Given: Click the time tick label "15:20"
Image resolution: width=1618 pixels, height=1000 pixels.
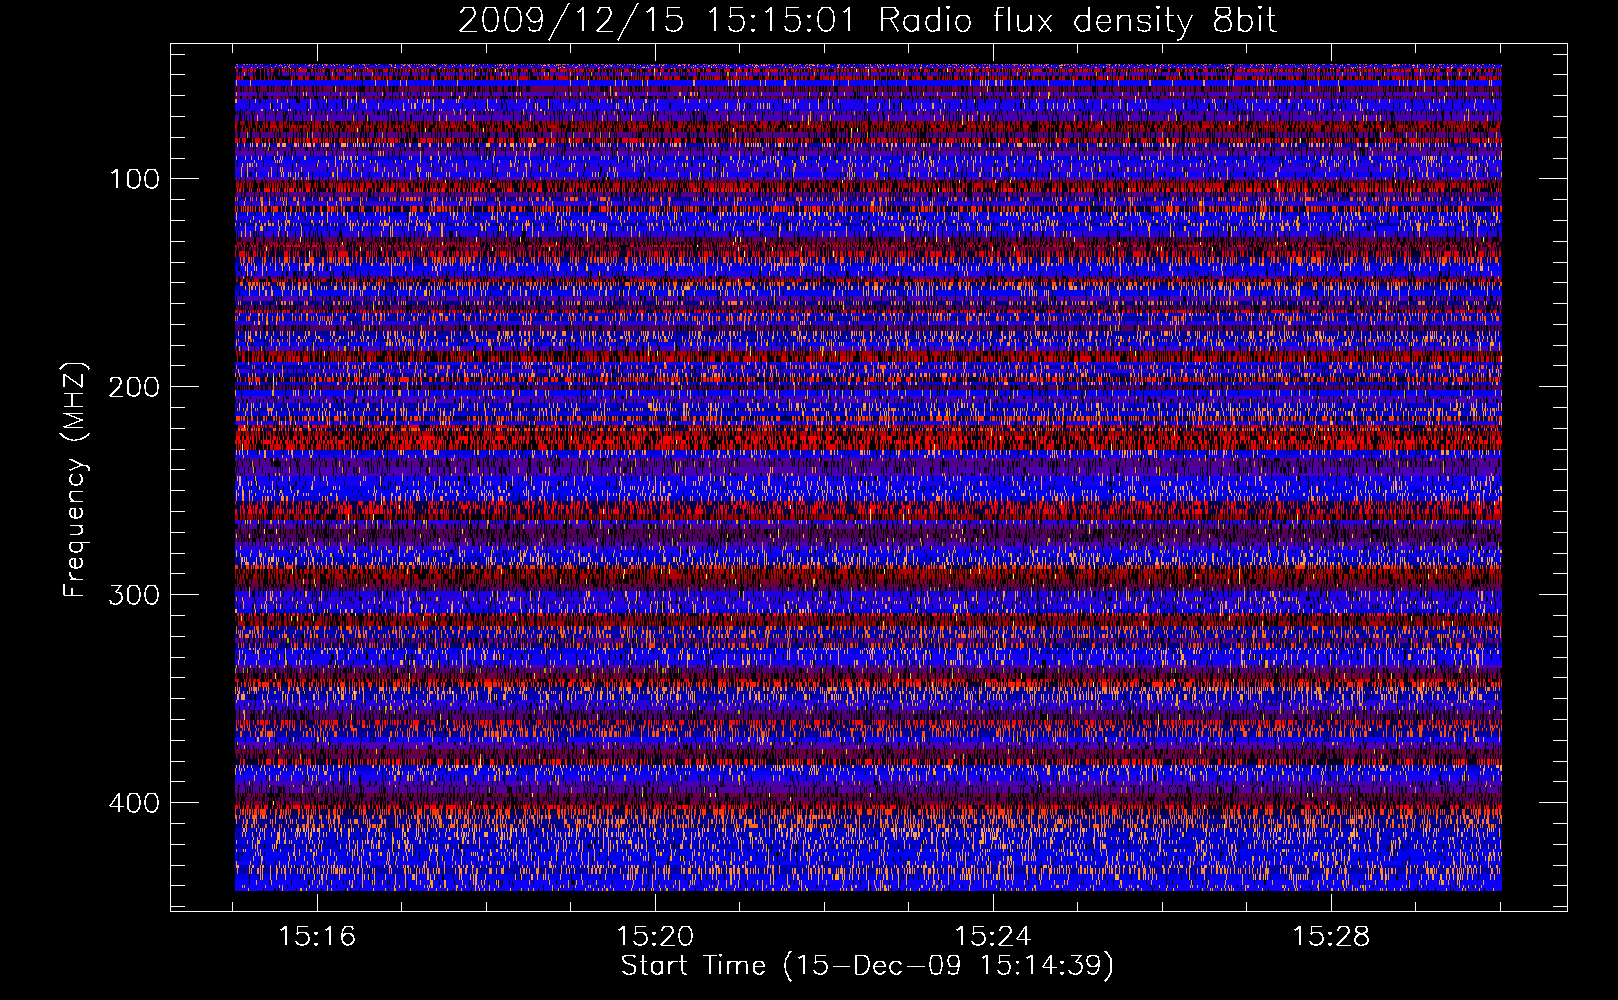Looking at the screenshot, I should 655,937.
